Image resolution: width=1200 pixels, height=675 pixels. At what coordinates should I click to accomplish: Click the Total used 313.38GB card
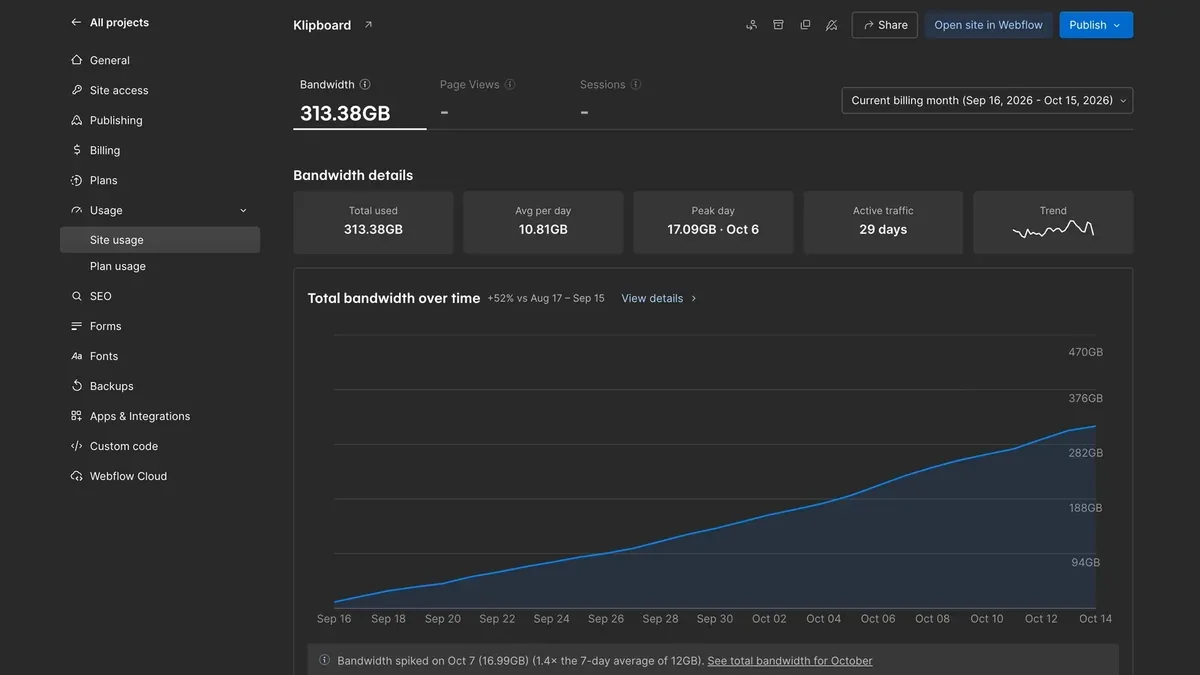[x=373, y=222]
